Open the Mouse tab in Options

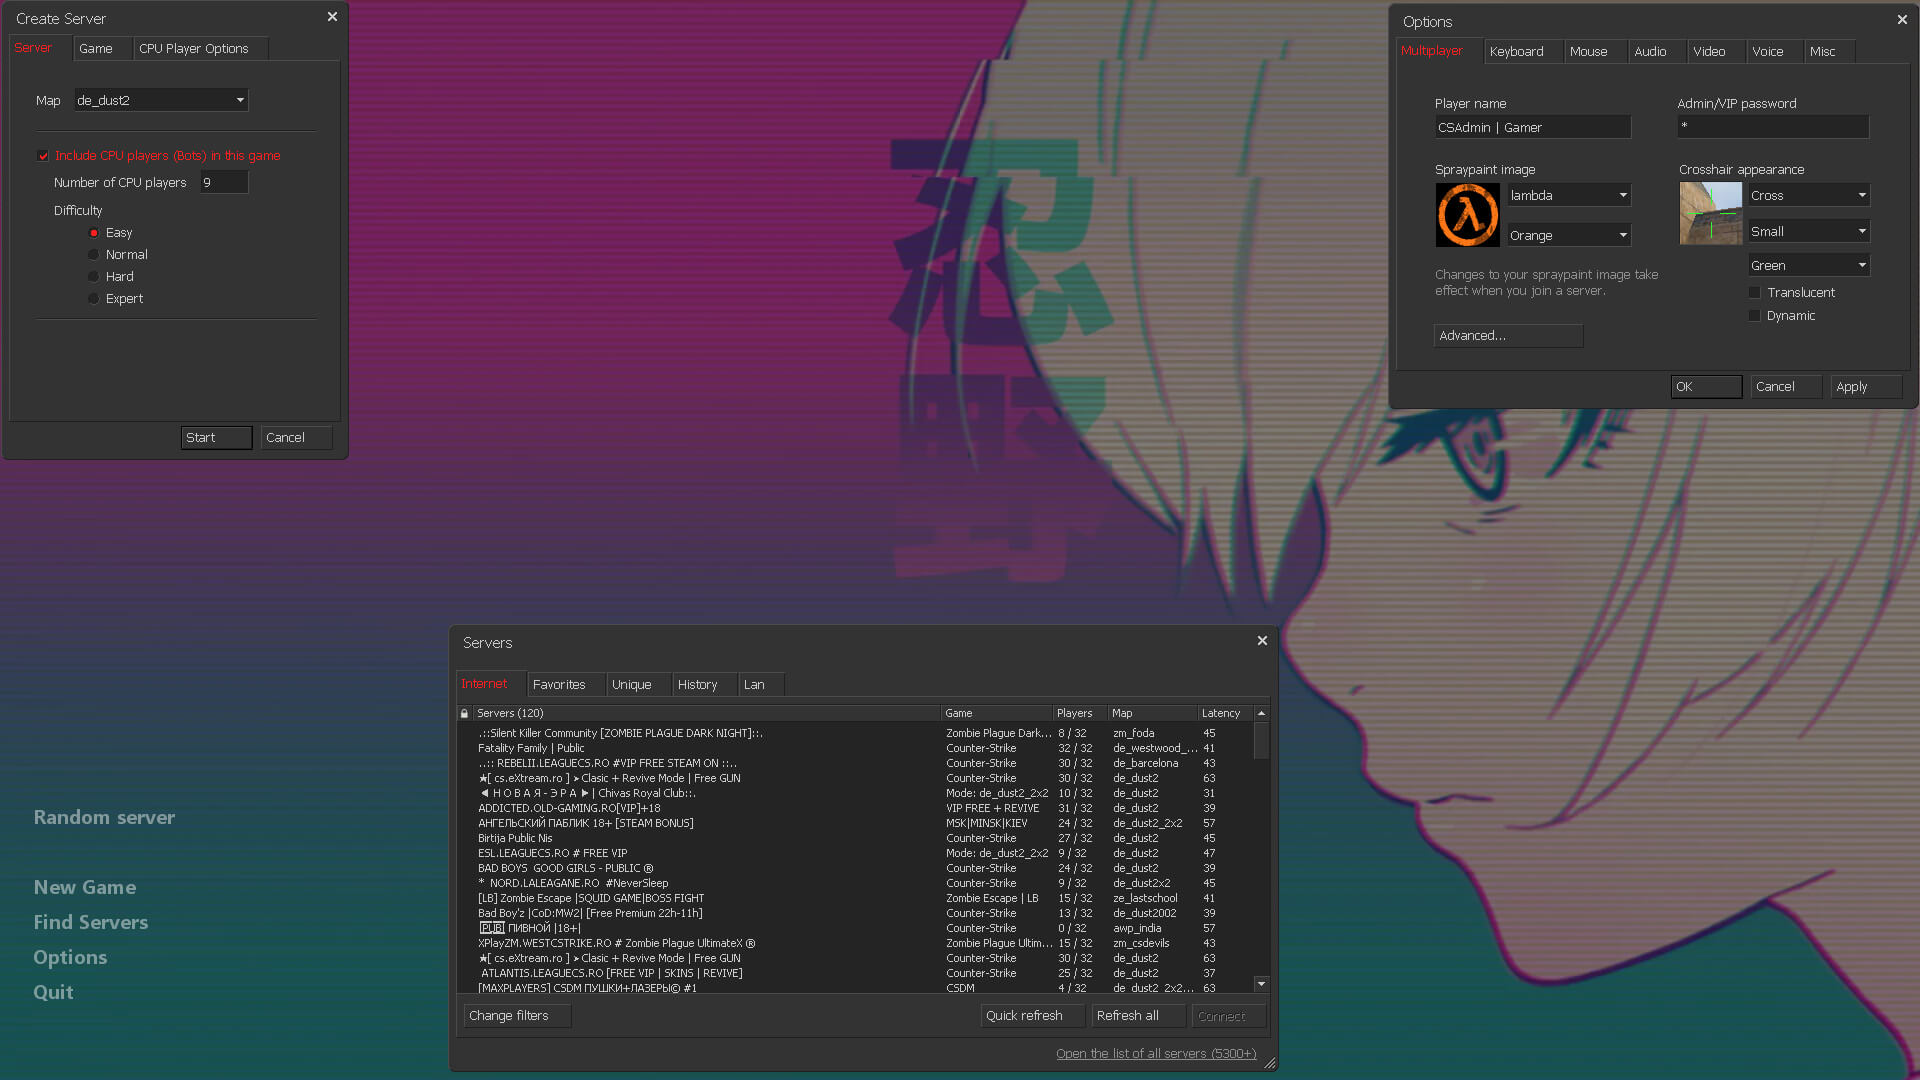click(x=1594, y=51)
